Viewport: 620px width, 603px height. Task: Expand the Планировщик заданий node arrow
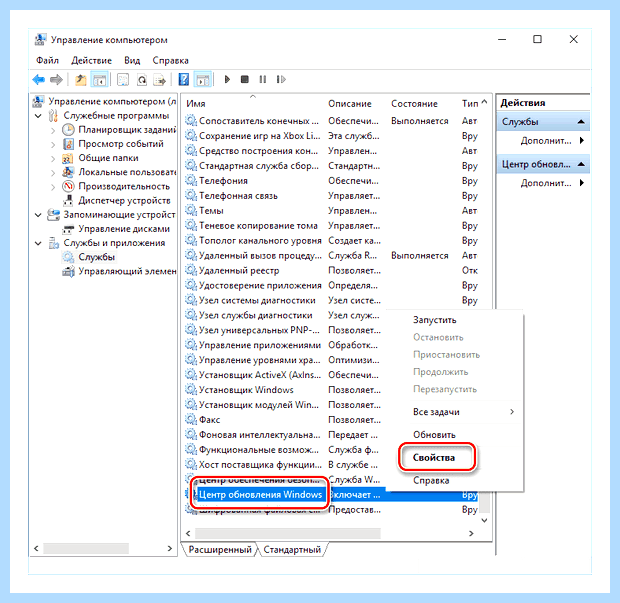tap(53, 130)
